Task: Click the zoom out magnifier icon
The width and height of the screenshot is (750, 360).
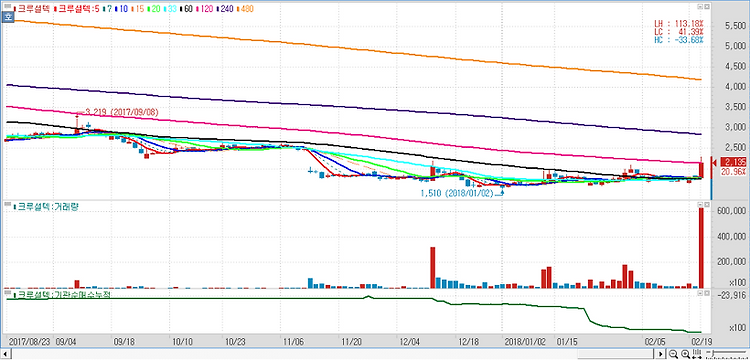Action: [x=673, y=354]
